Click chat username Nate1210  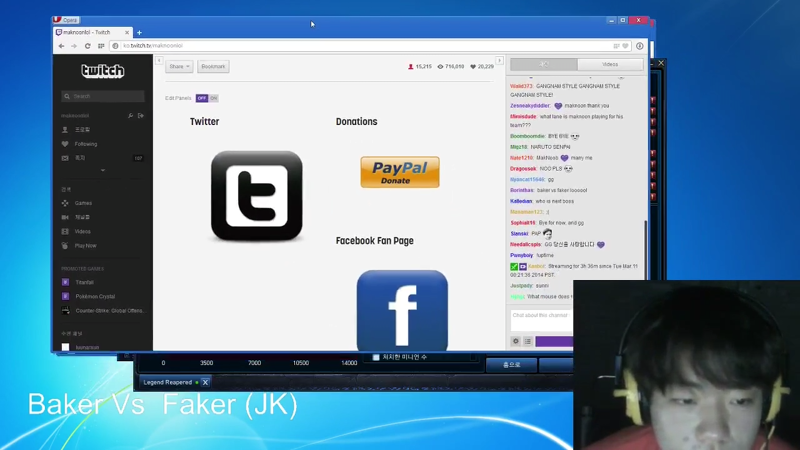pyautogui.click(x=521, y=158)
